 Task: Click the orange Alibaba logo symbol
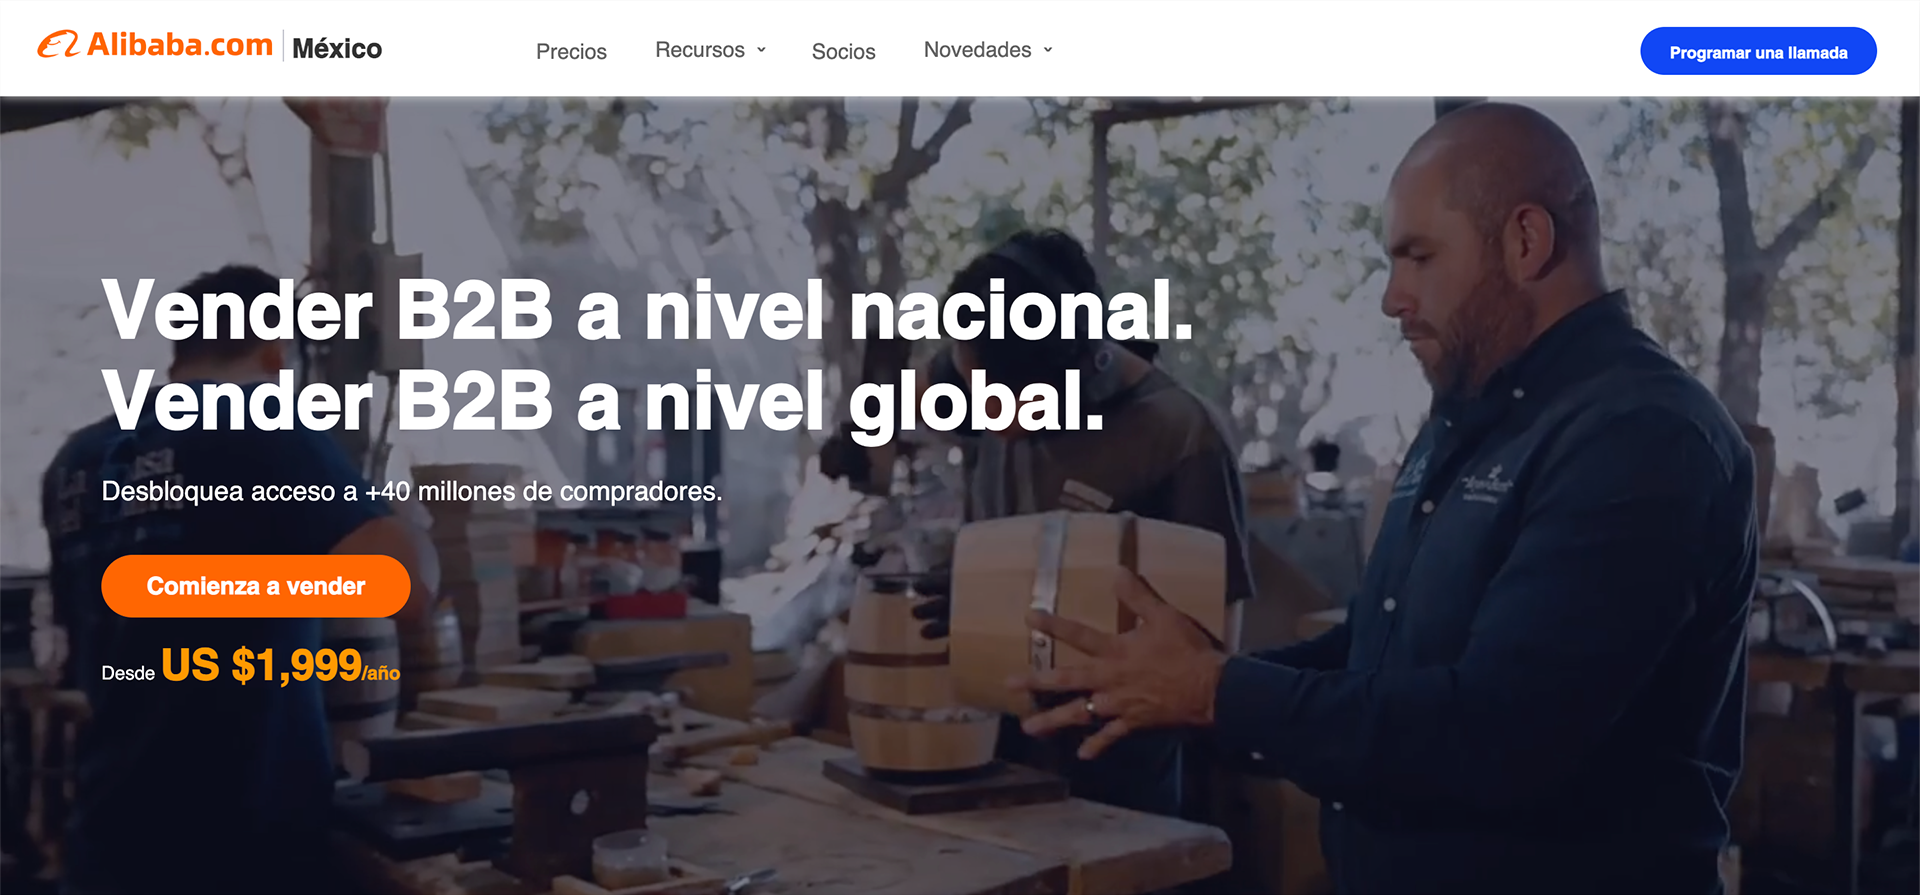click(x=58, y=45)
